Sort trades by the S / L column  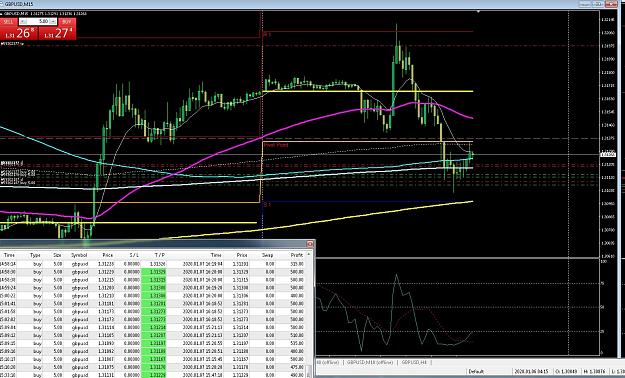point(134,255)
